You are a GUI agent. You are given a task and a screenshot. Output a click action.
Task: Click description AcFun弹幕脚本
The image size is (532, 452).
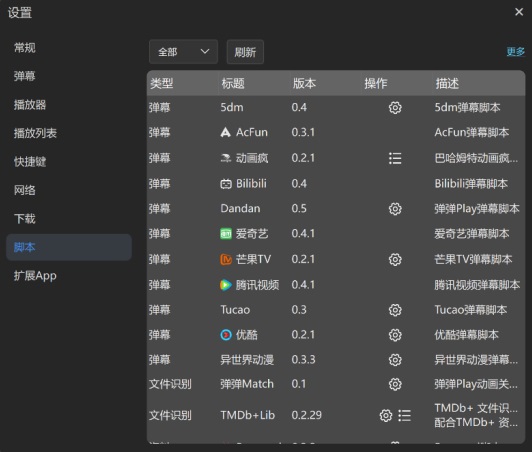472,132
